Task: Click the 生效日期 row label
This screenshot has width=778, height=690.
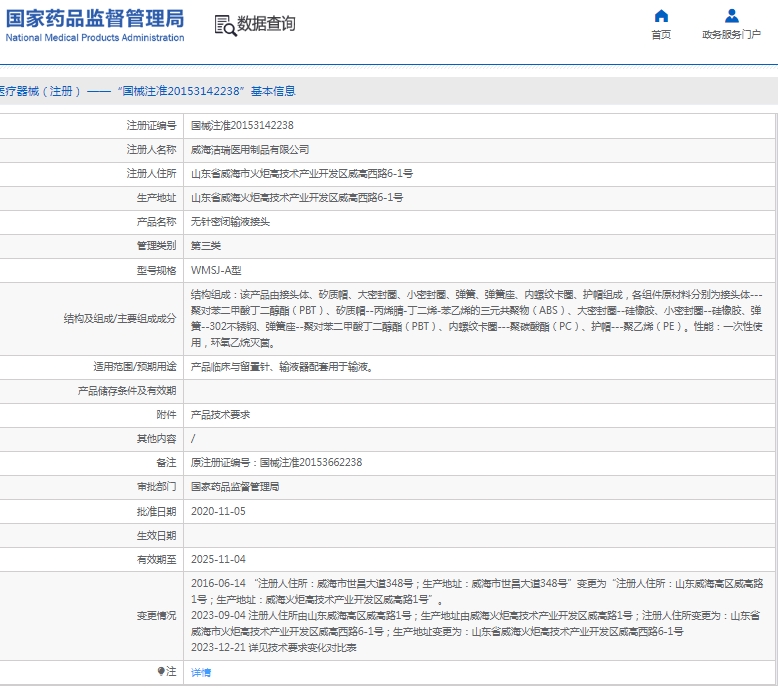Action: click(x=156, y=535)
